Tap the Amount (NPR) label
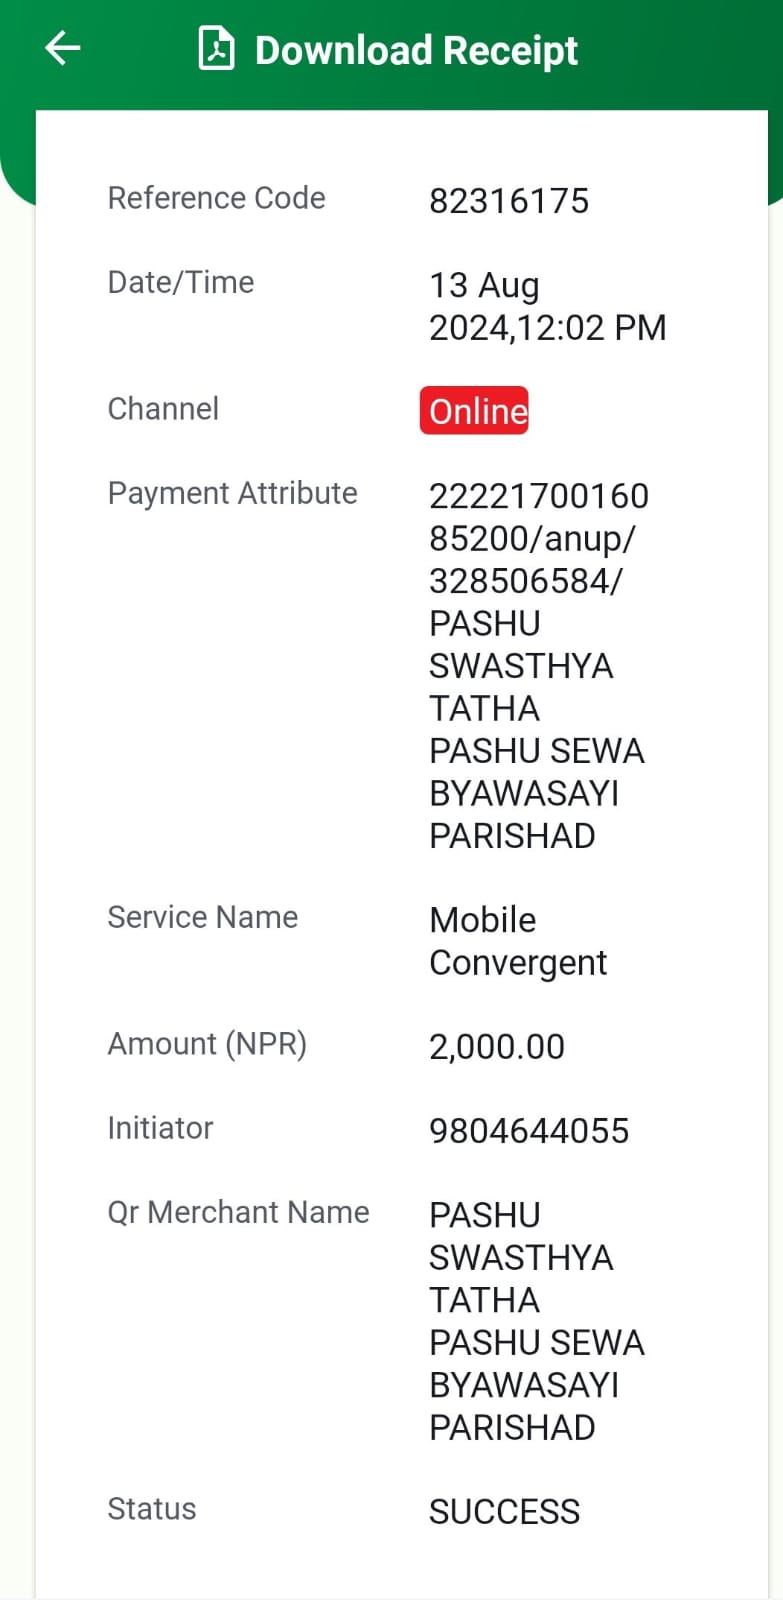The width and height of the screenshot is (783, 1600). pos(207,1044)
